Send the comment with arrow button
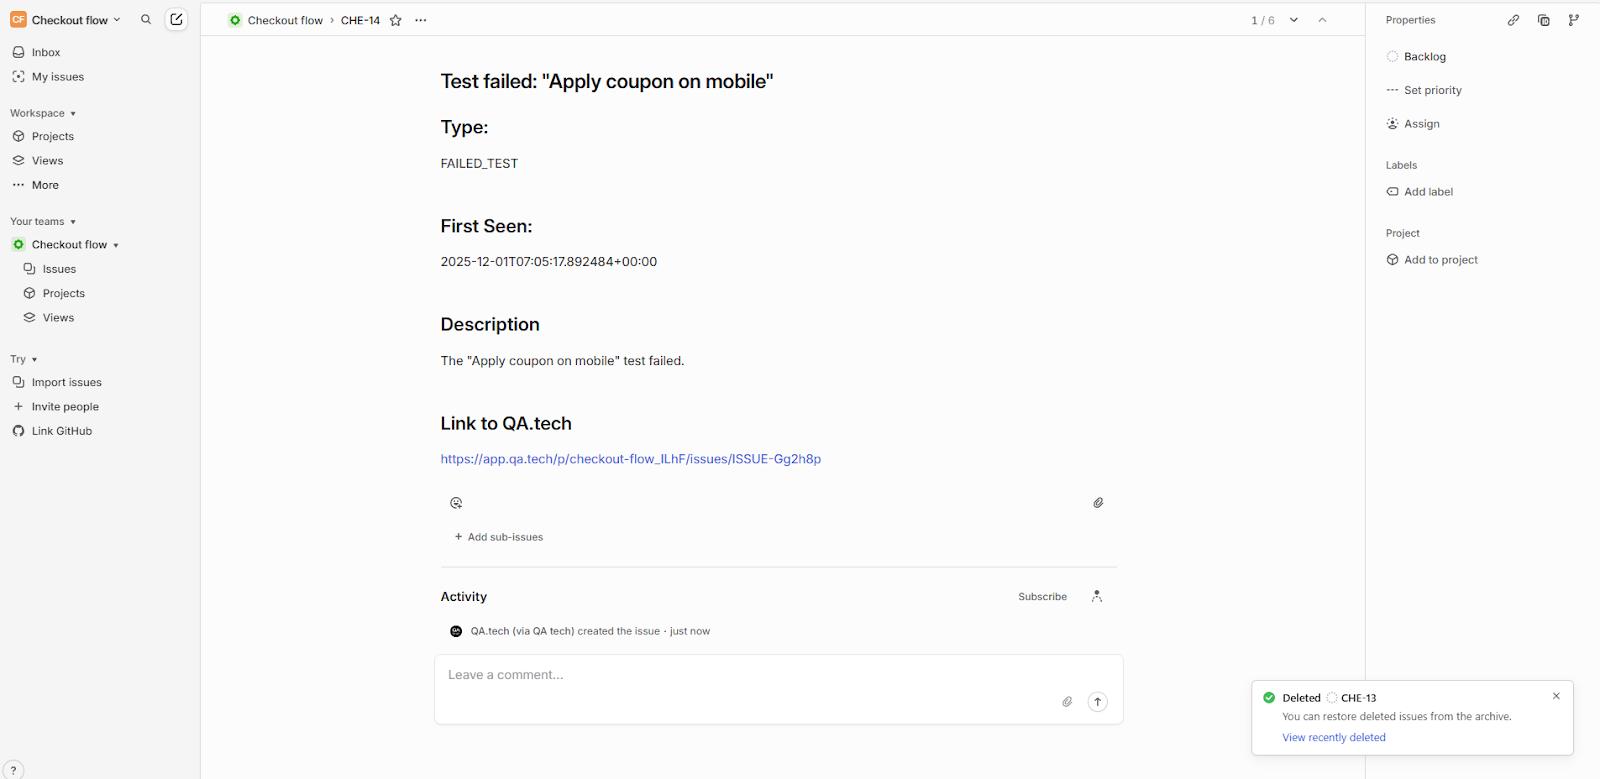 pyautogui.click(x=1097, y=702)
